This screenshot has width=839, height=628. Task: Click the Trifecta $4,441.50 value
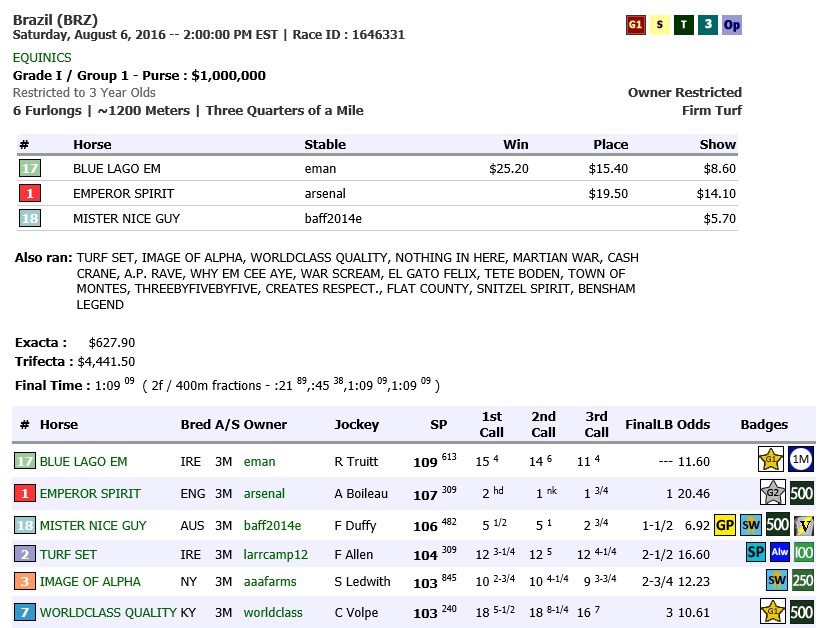(x=106, y=362)
